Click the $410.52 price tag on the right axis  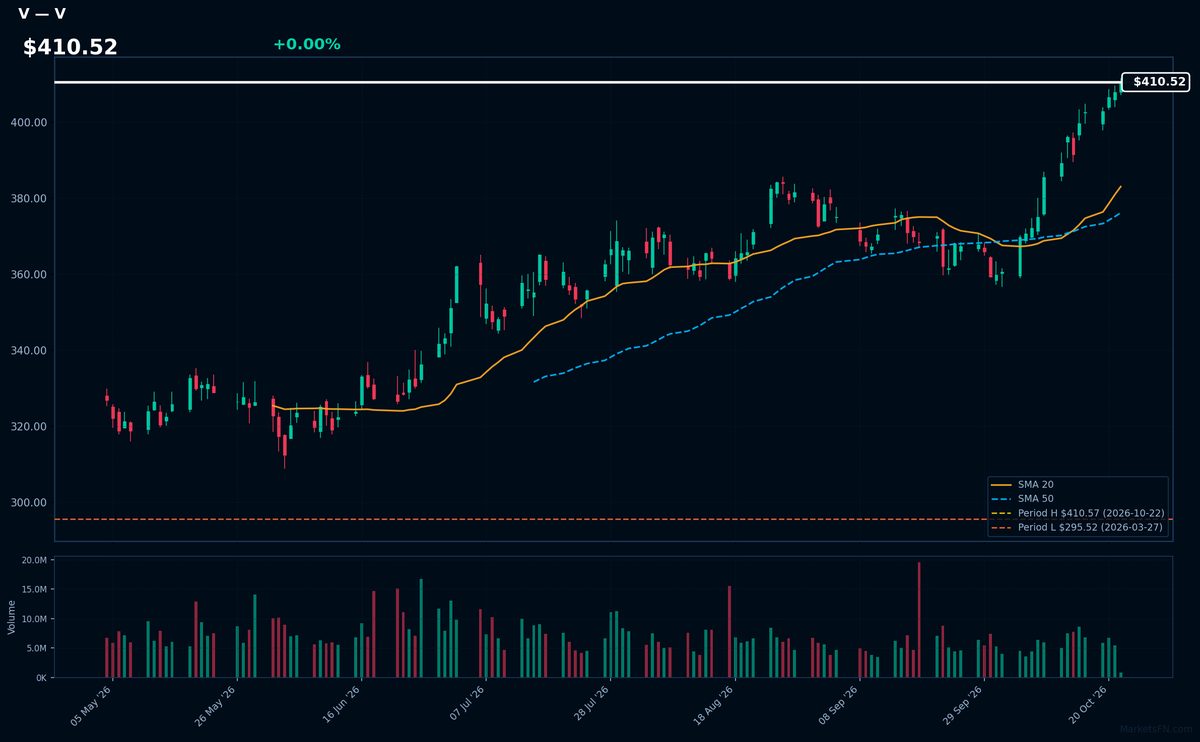pos(1156,82)
